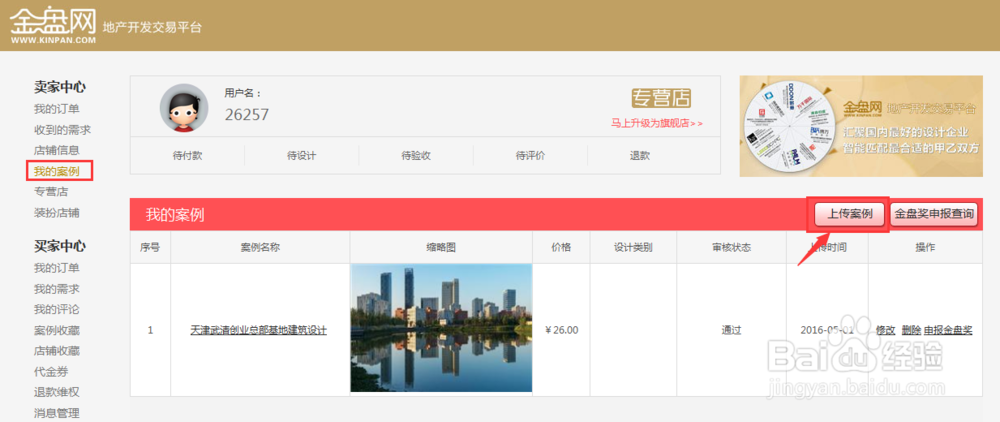Select the 待设计 order tab

[x=302, y=155]
